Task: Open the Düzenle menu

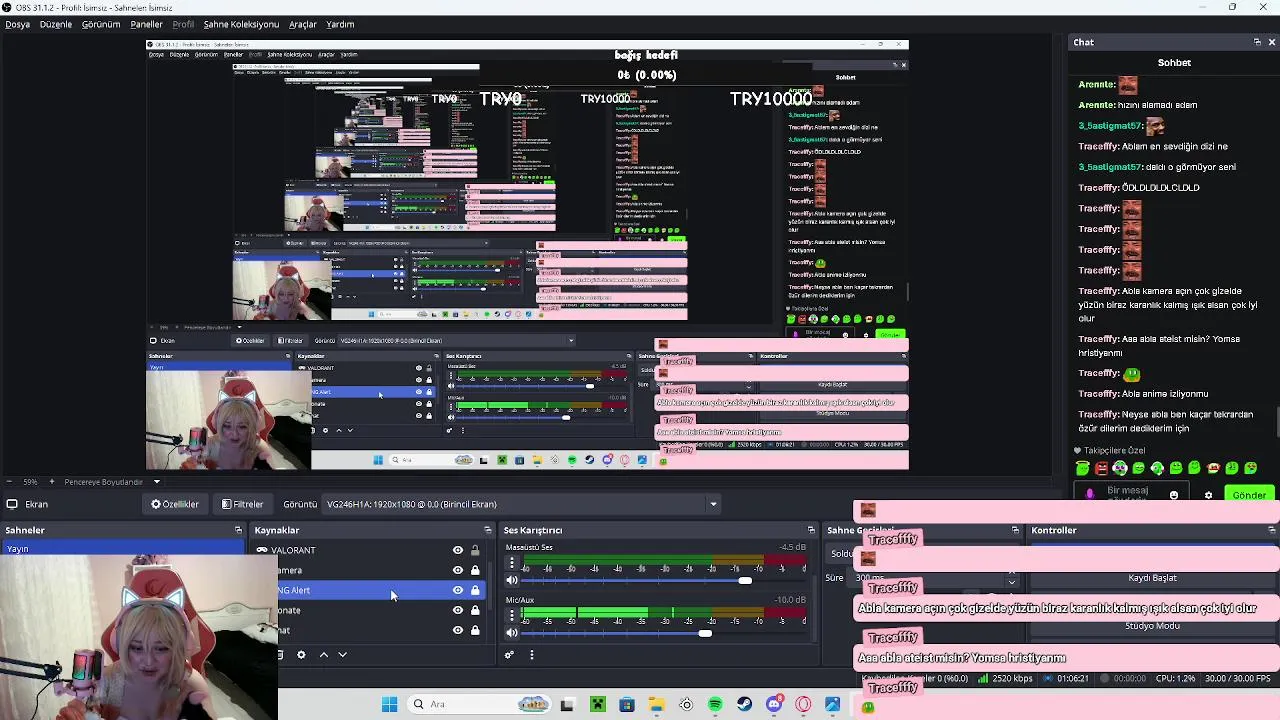Action: pyautogui.click(x=56, y=24)
